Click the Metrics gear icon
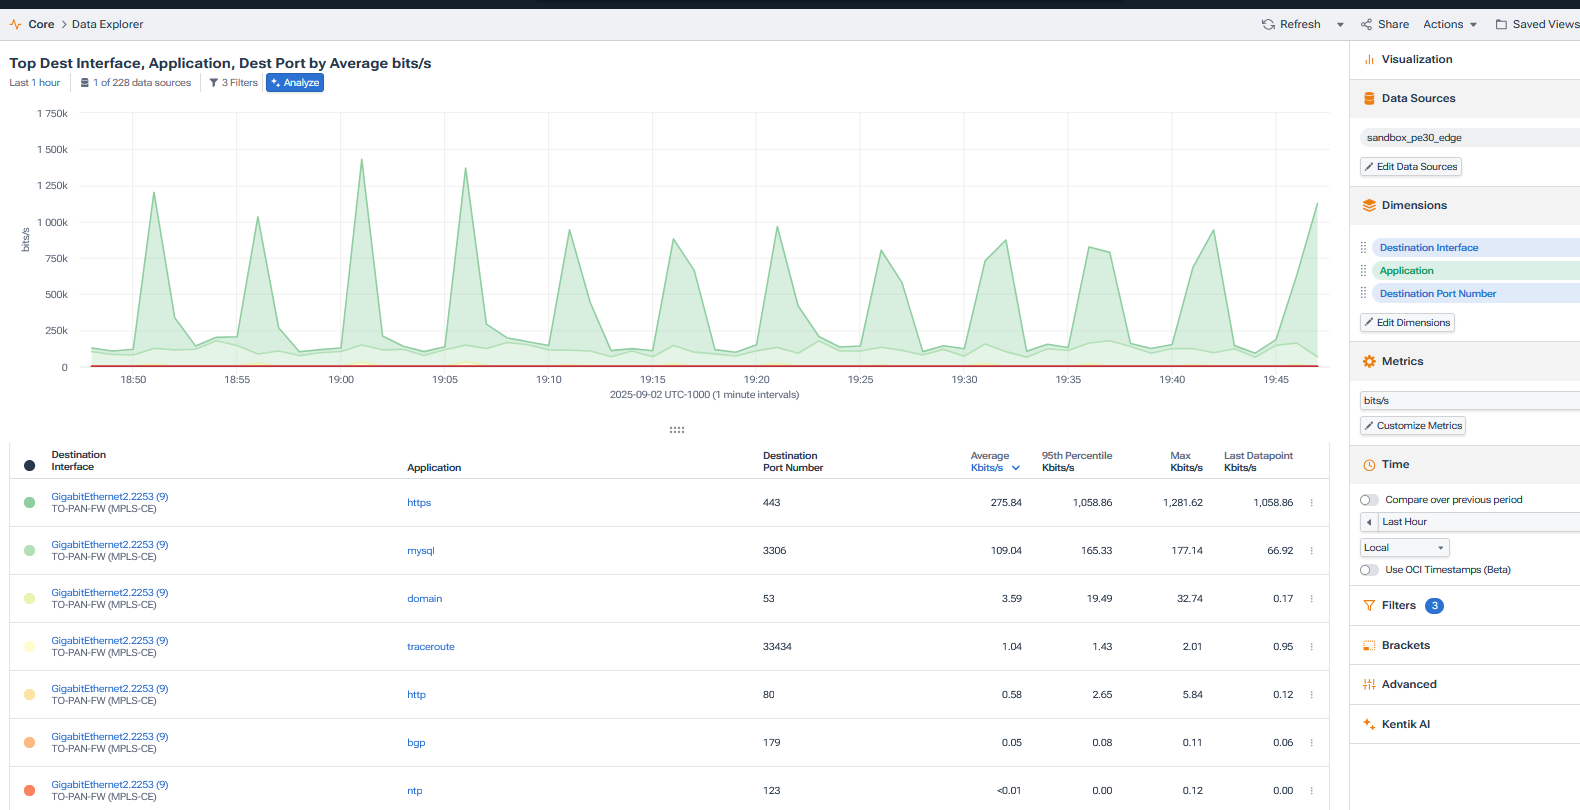This screenshot has height=810, width=1580. [x=1369, y=361]
